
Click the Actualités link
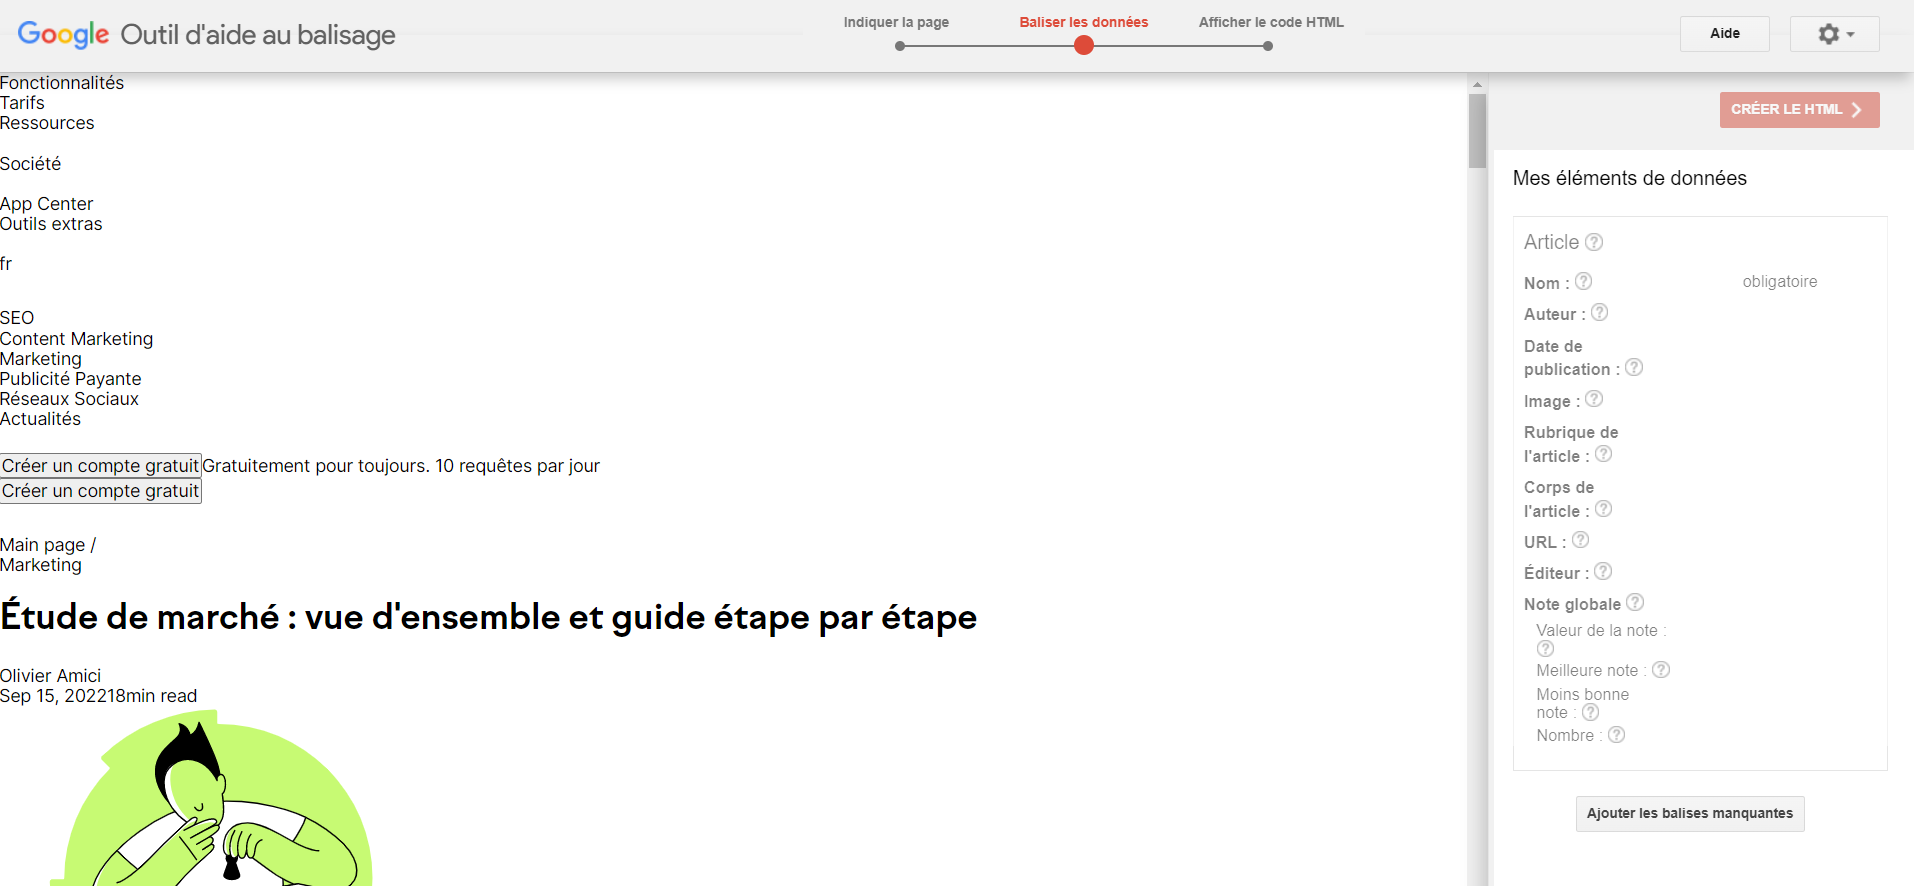40,419
